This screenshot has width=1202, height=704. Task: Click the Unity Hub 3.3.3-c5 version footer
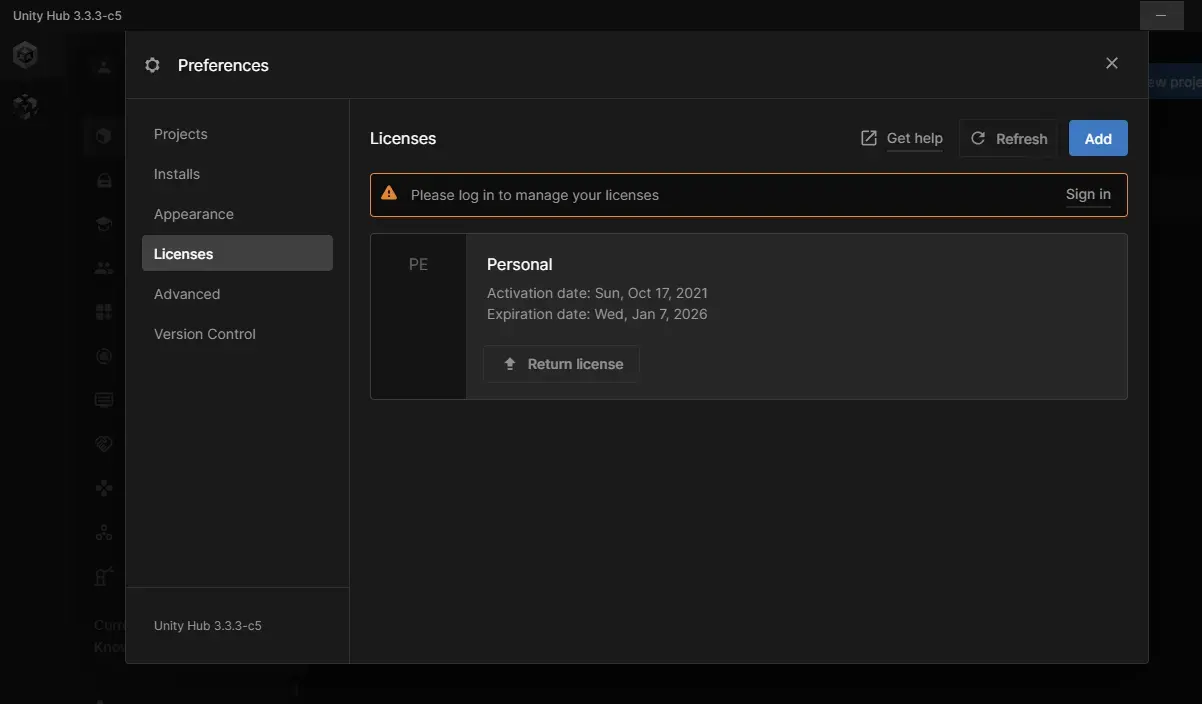click(x=208, y=625)
